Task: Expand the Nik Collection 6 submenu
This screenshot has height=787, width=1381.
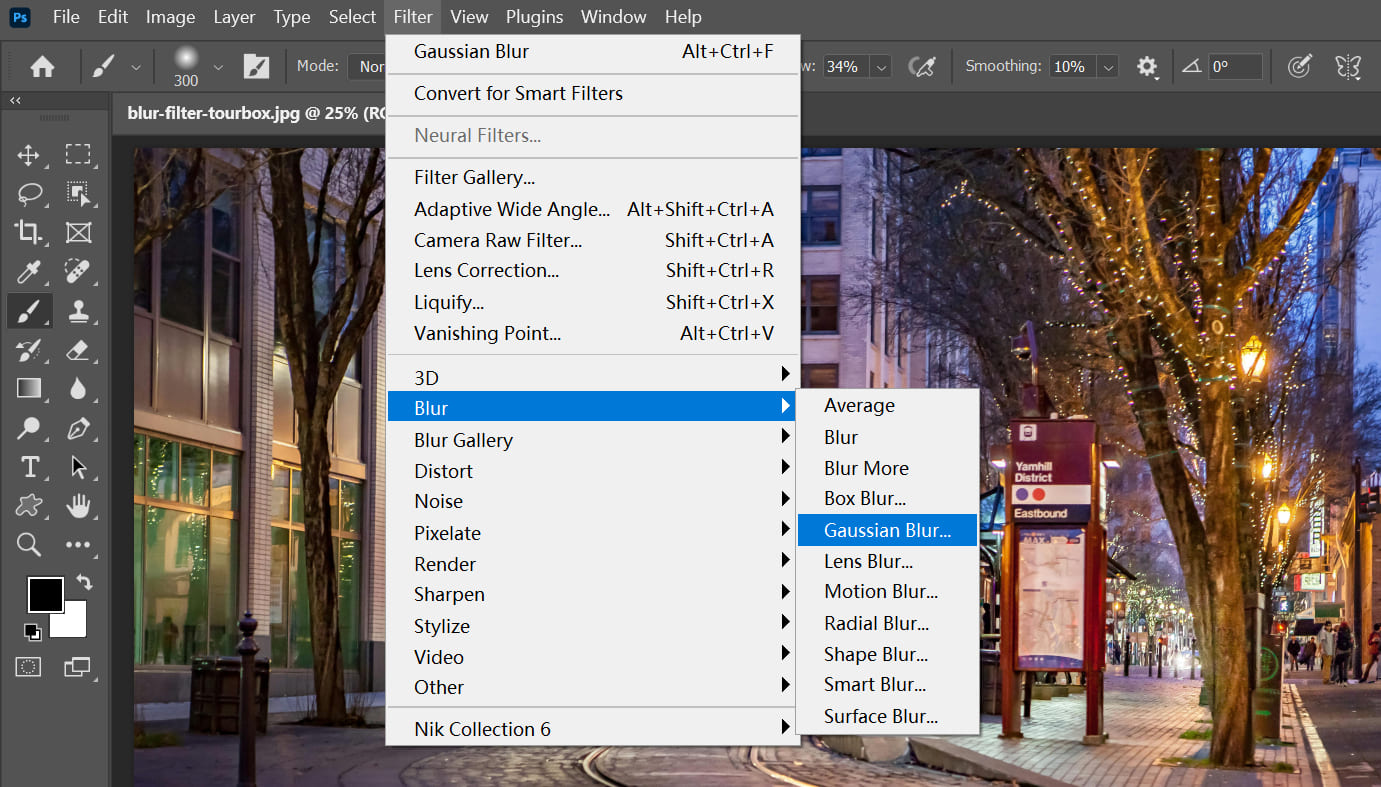Action: pos(593,729)
